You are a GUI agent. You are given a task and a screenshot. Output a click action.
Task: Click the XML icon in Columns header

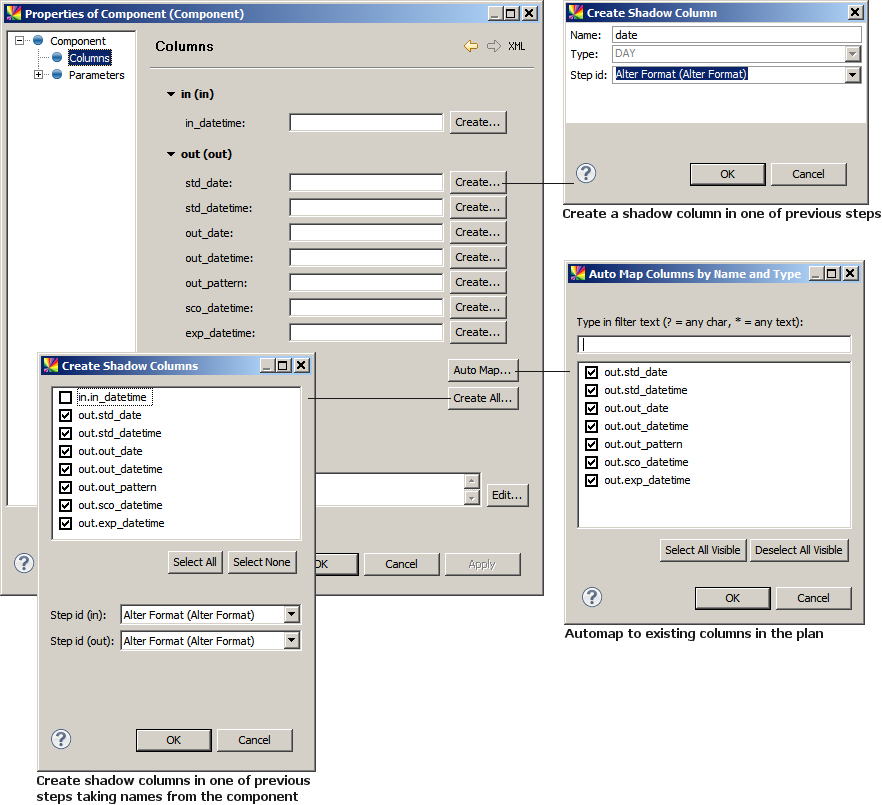point(516,46)
